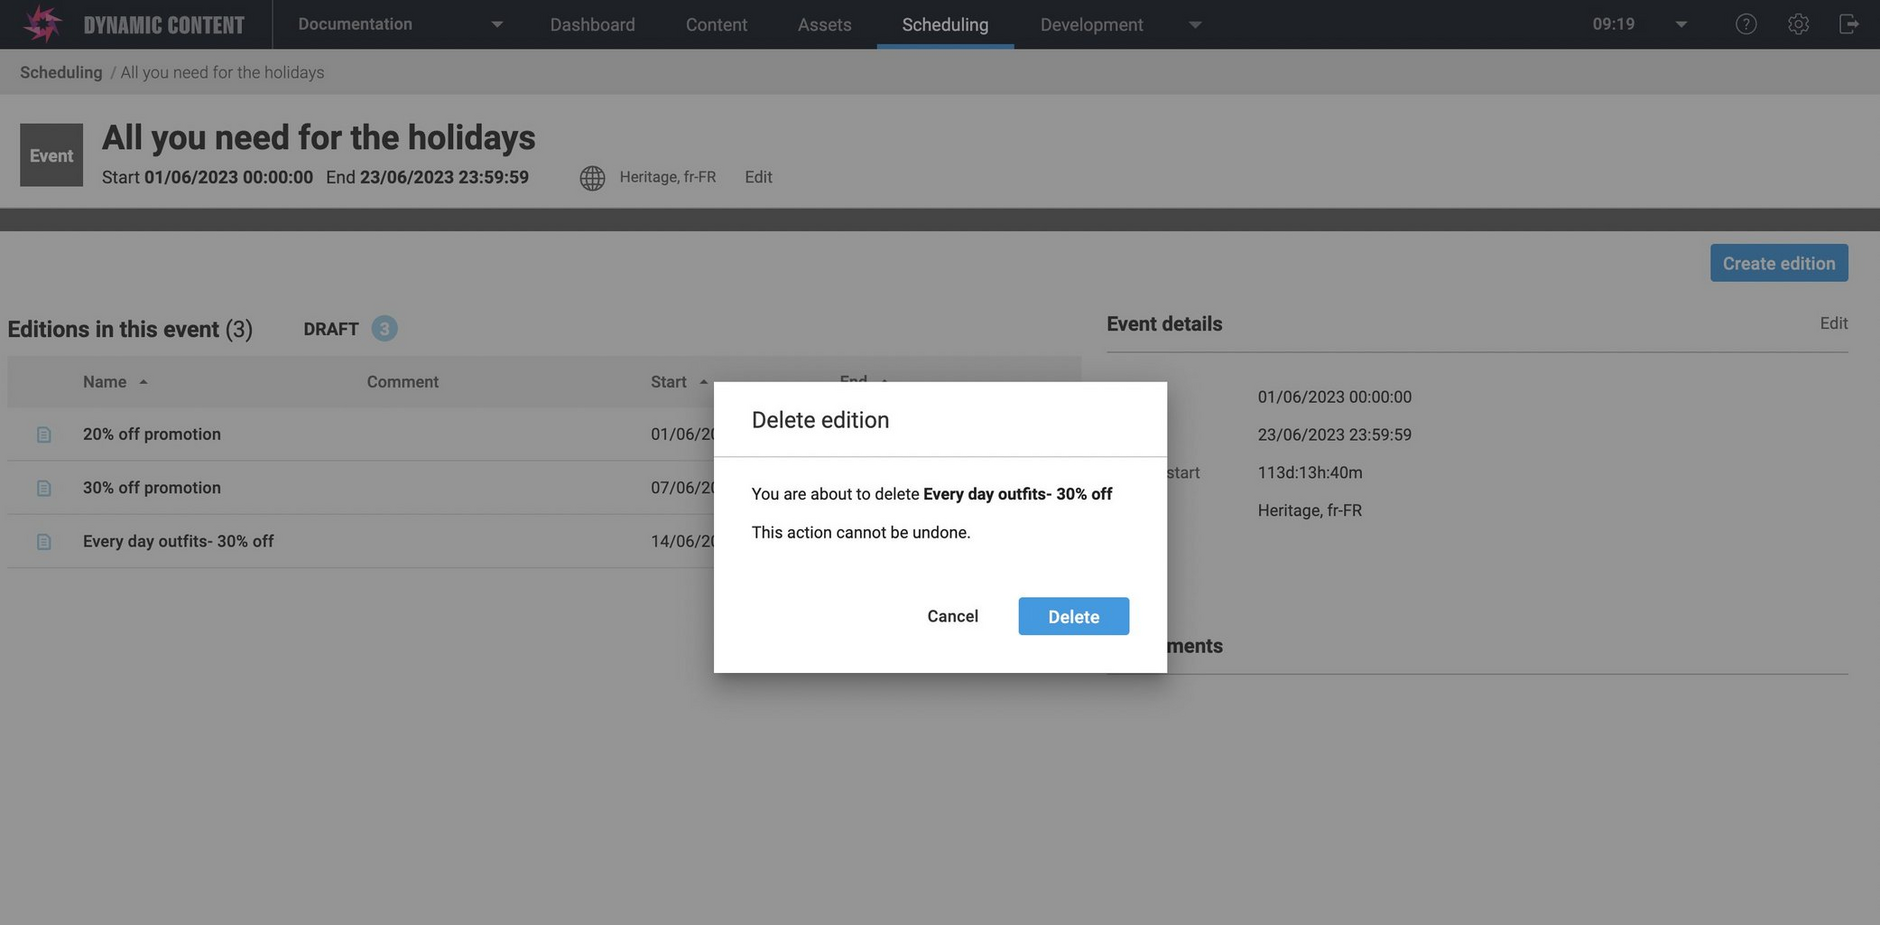Expand the Documentation hub dropdown
The image size is (1880, 925).
(x=497, y=25)
